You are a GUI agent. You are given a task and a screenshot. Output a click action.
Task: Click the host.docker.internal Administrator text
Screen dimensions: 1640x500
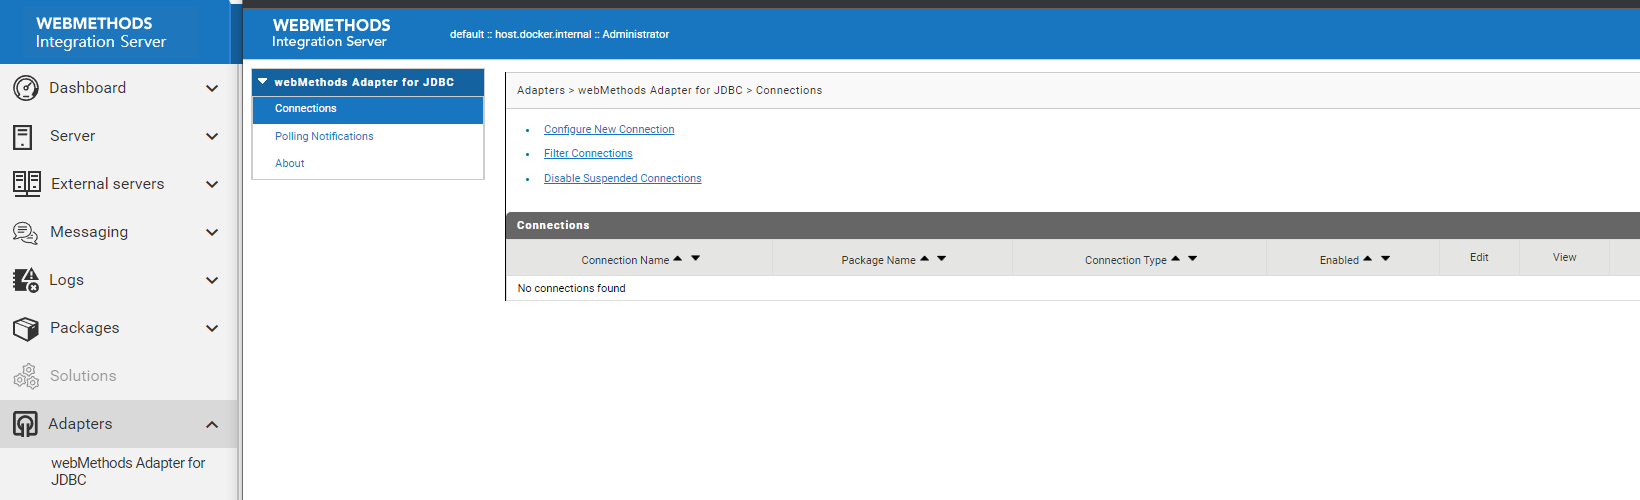[559, 34]
